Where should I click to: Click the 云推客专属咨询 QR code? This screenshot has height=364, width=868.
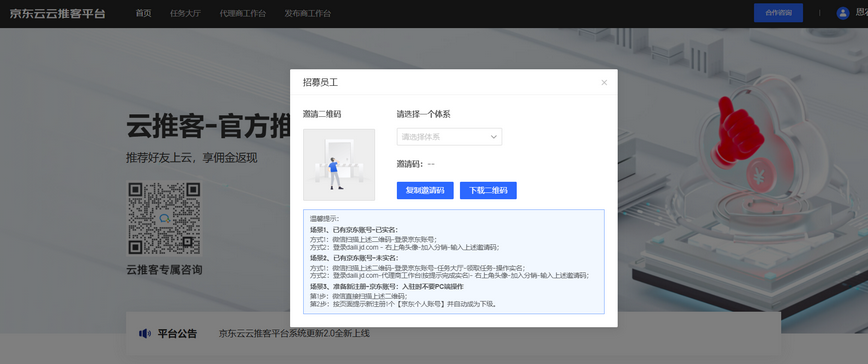click(x=164, y=219)
